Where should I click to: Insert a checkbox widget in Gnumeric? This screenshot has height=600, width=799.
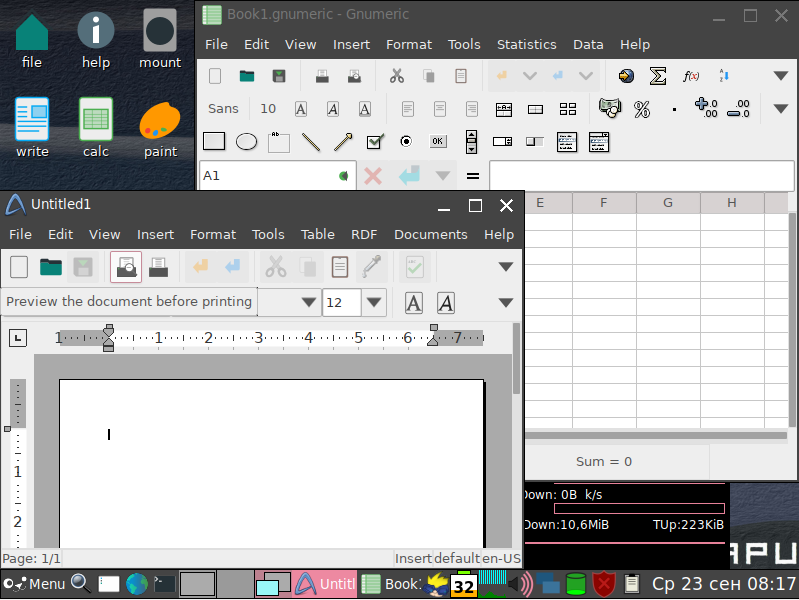[x=376, y=141]
